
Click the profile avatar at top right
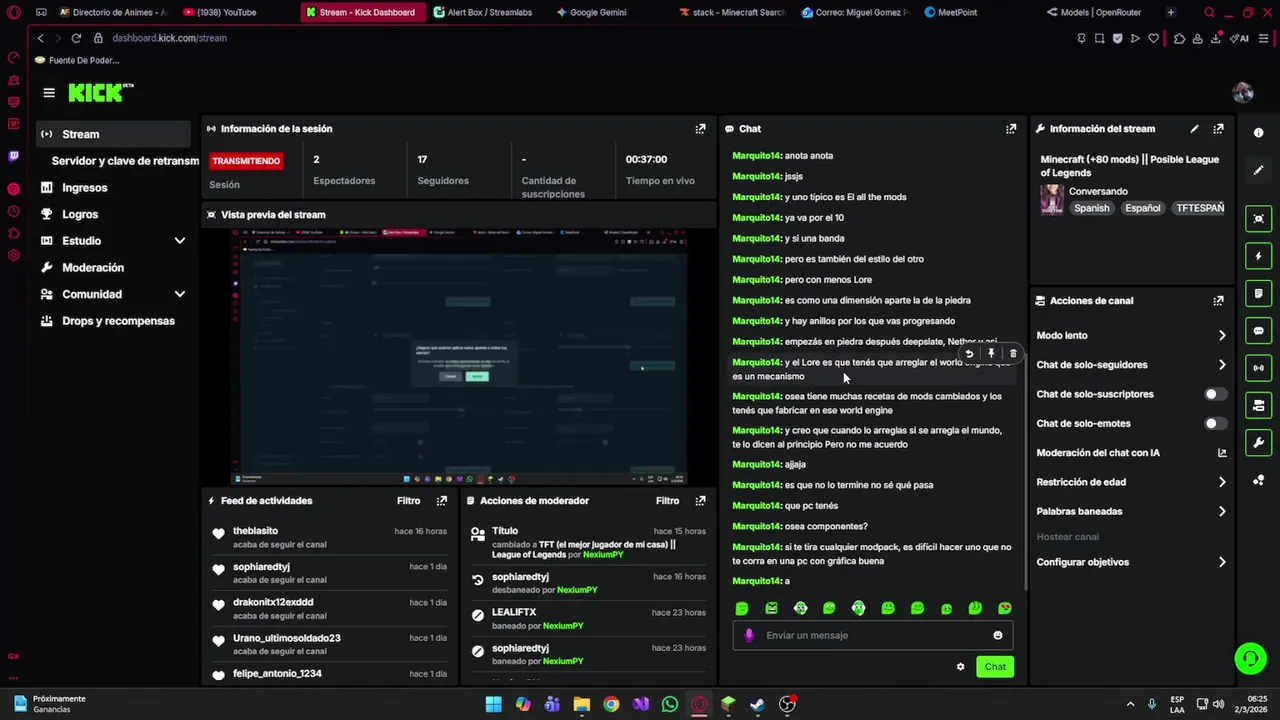1243,93
